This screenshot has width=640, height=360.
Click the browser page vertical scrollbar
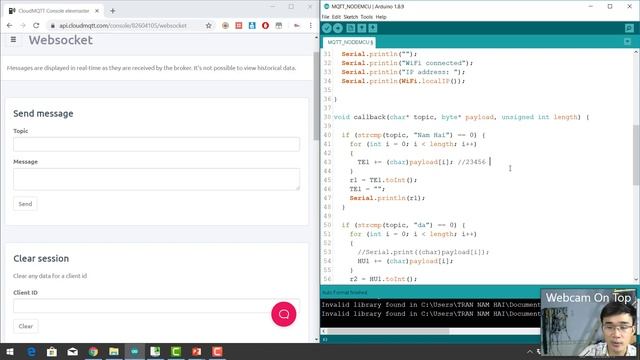[x=316, y=96]
